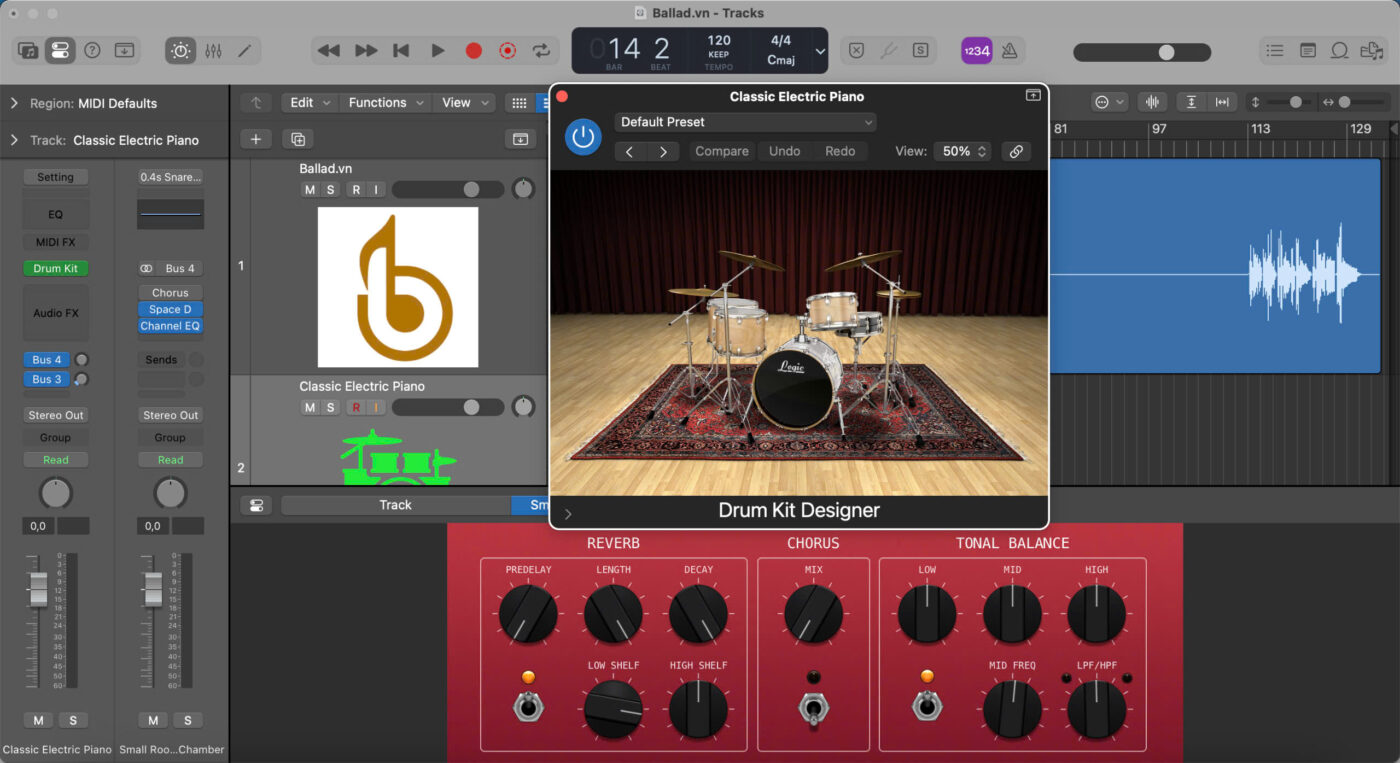Click the grid view button in tracks header
1400x763 pixels.
[519, 102]
